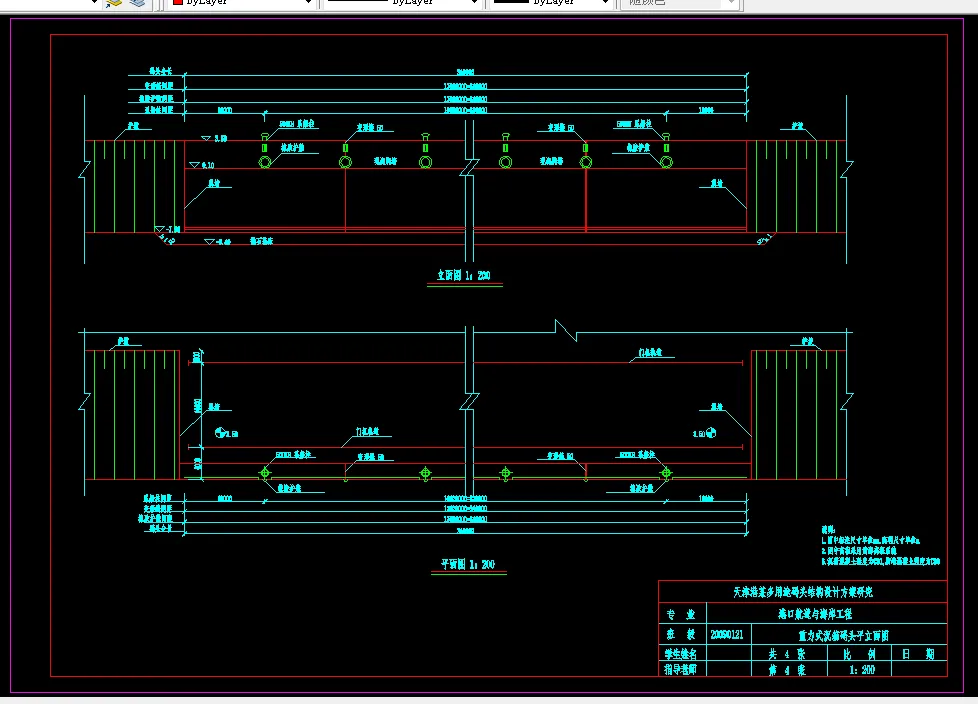This screenshot has width=978, height=704.
Task: Select the drawing name 重力式沉箱码头平立面图
Action: (843, 635)
